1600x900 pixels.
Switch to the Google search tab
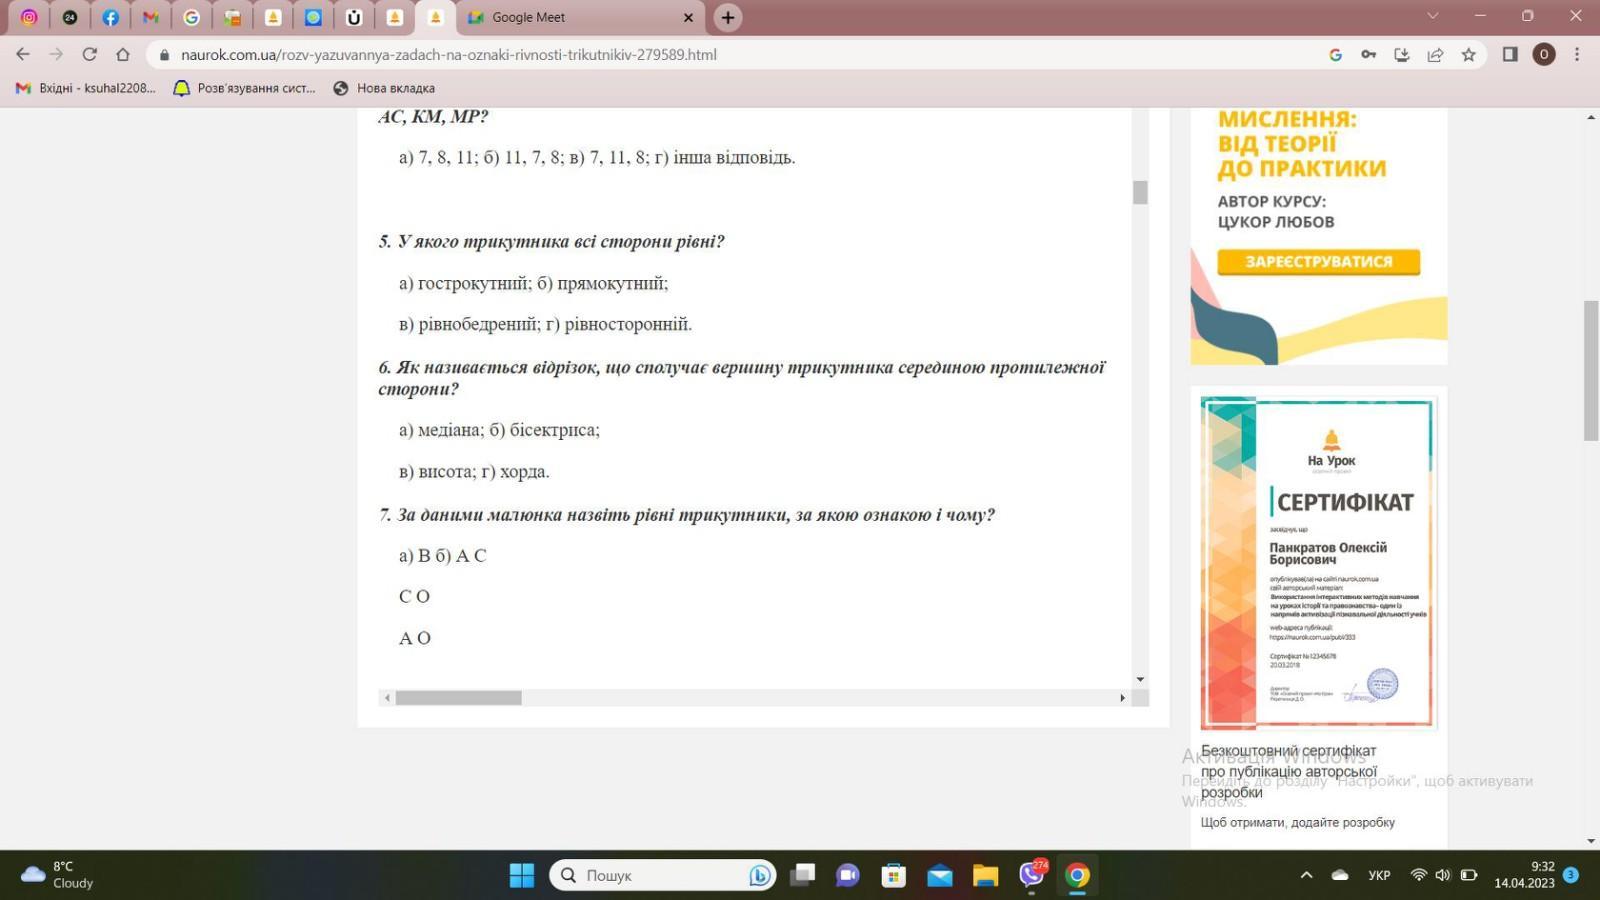click(191, 17)
